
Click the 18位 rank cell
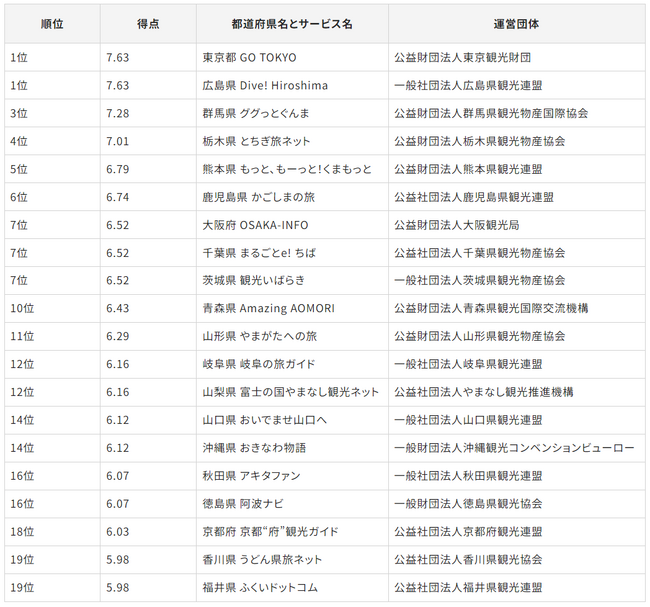pyautogui.click(x=22, y=532)
